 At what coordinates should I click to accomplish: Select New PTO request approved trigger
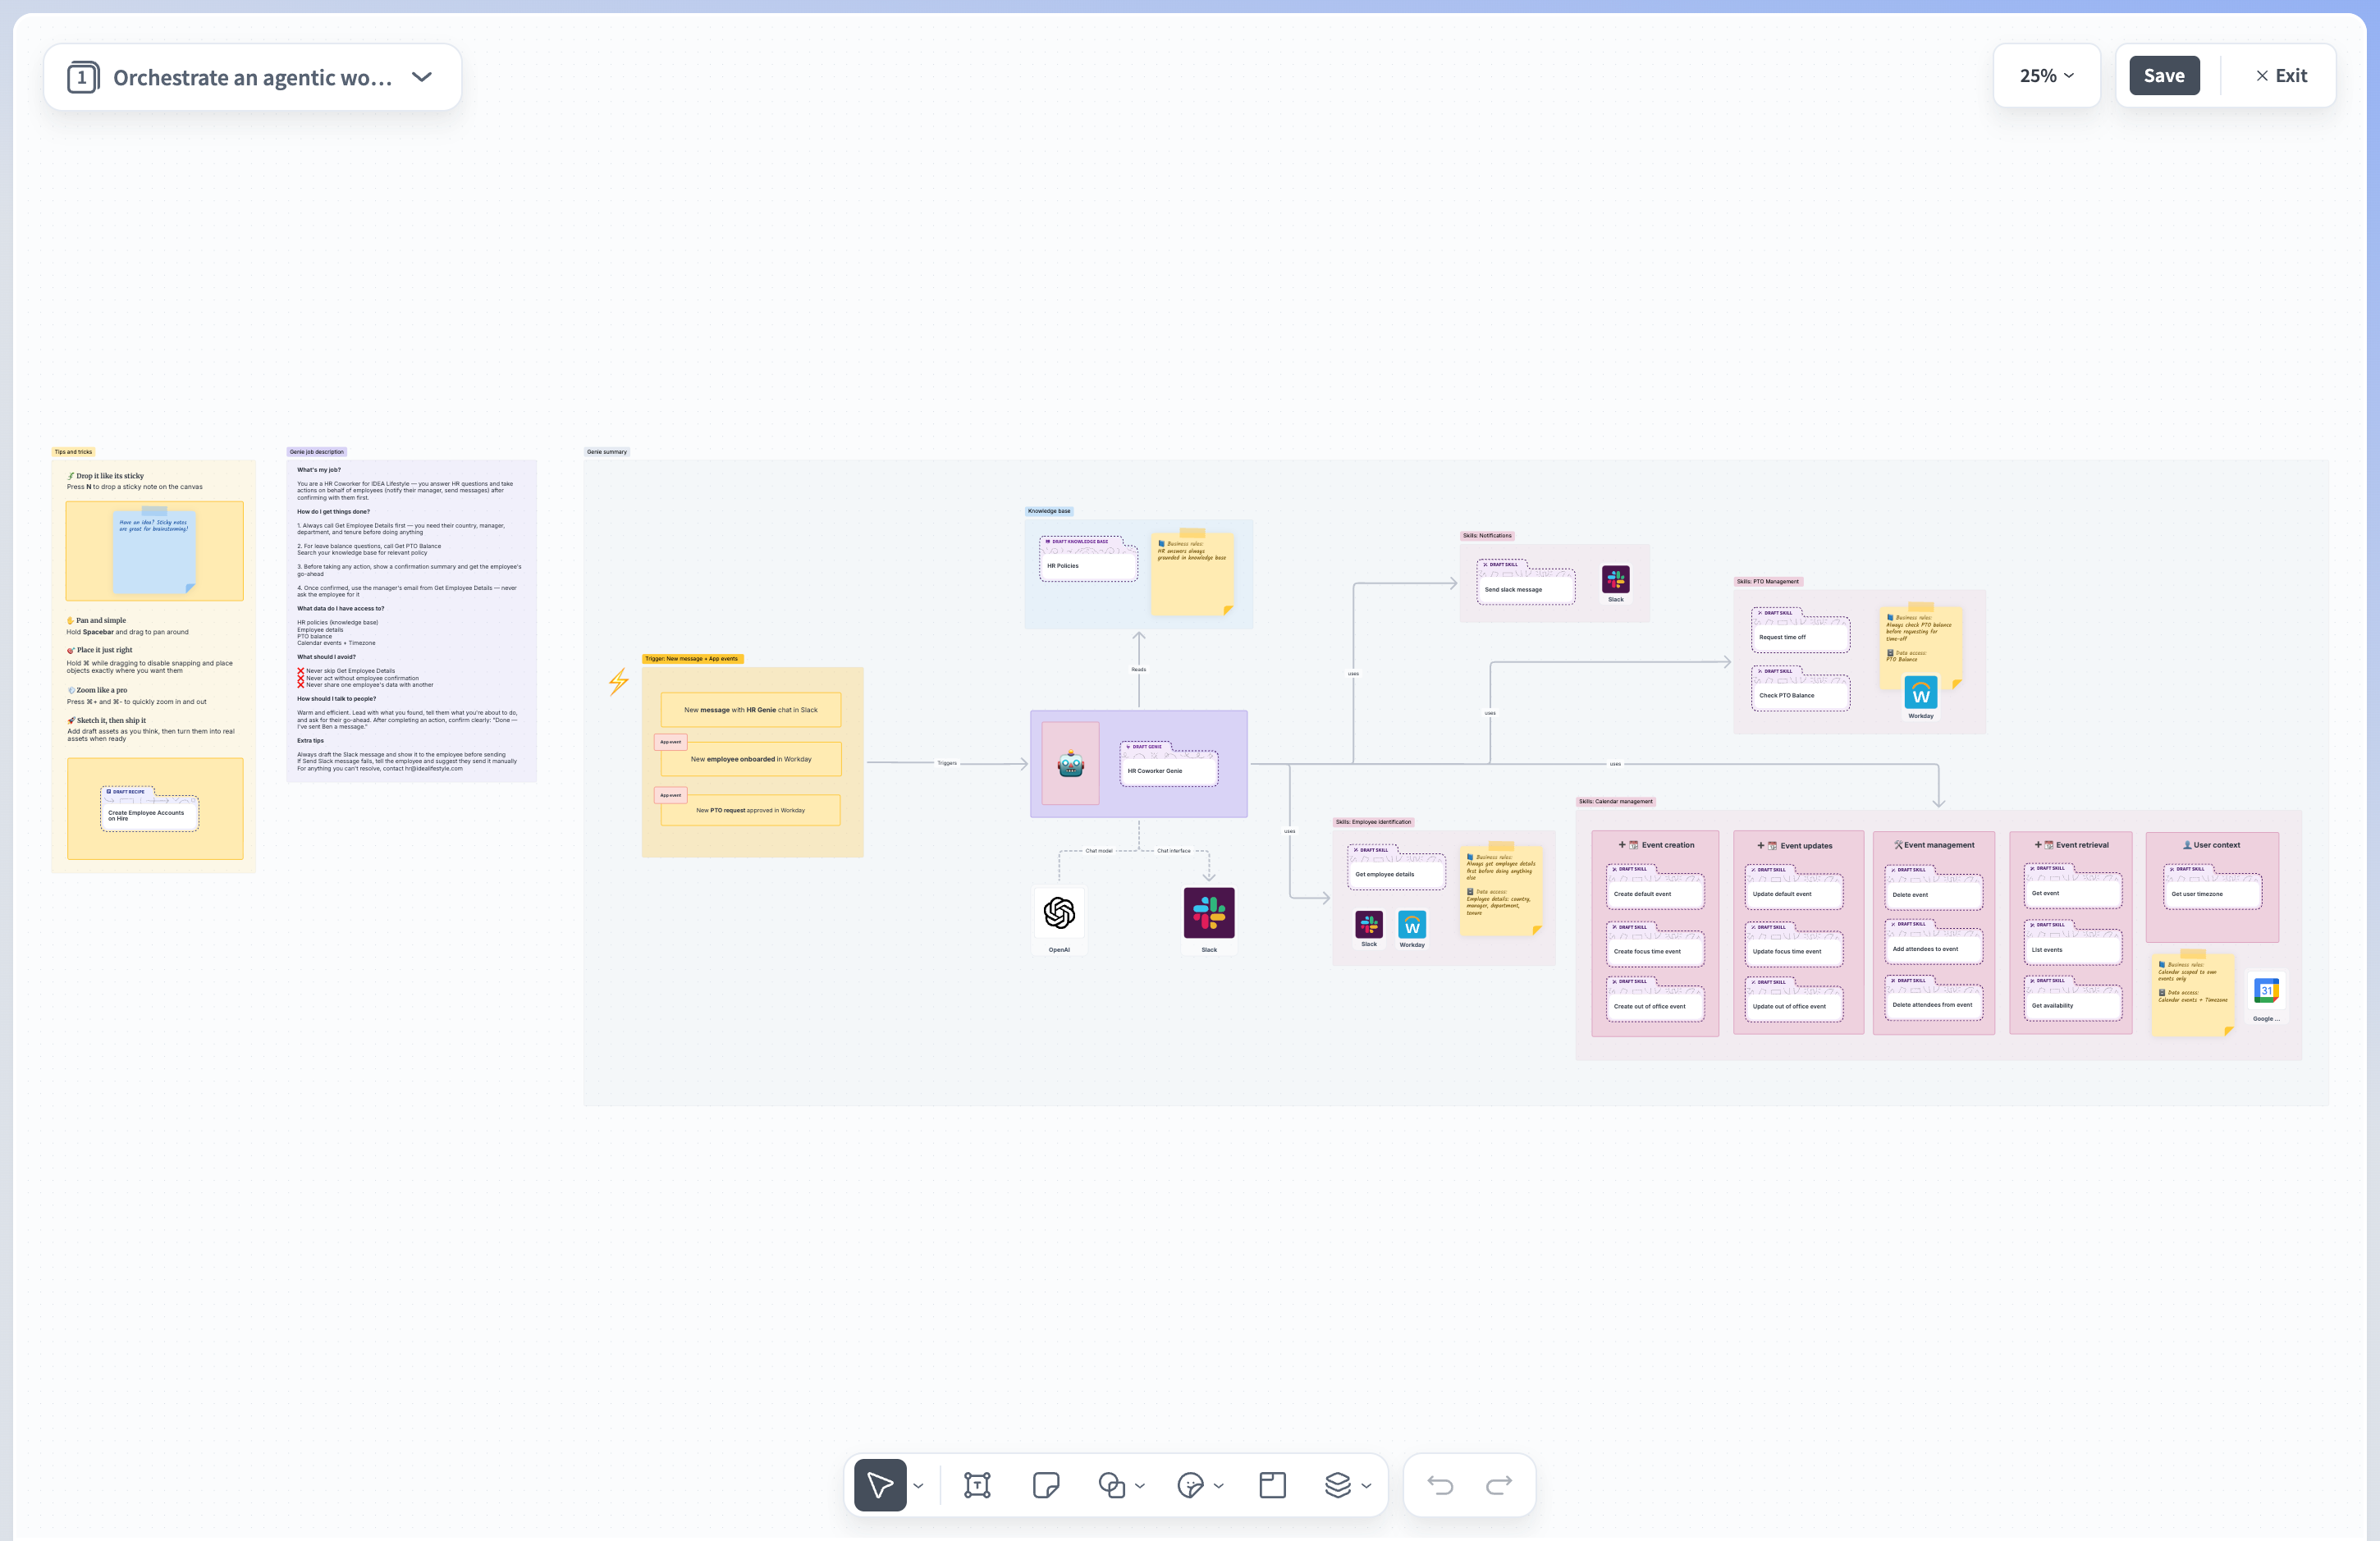(750, 810)
